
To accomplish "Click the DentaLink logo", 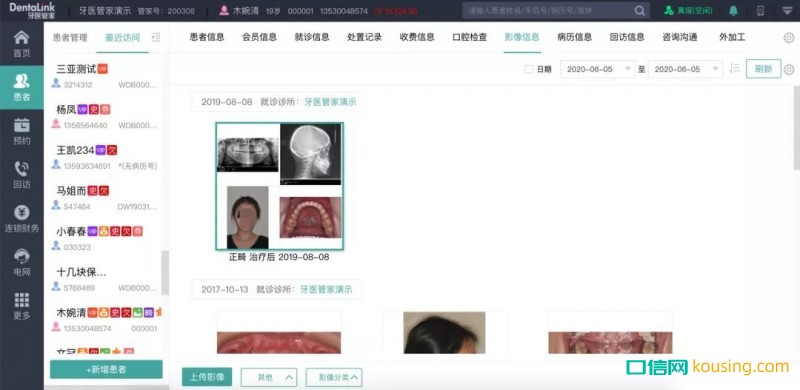I will 32,10.
